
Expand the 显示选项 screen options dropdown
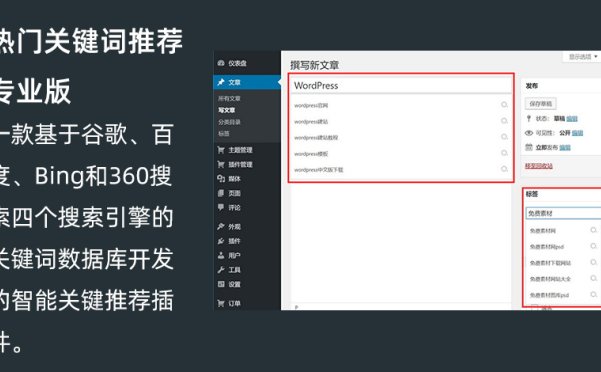(x=583, y=57)
